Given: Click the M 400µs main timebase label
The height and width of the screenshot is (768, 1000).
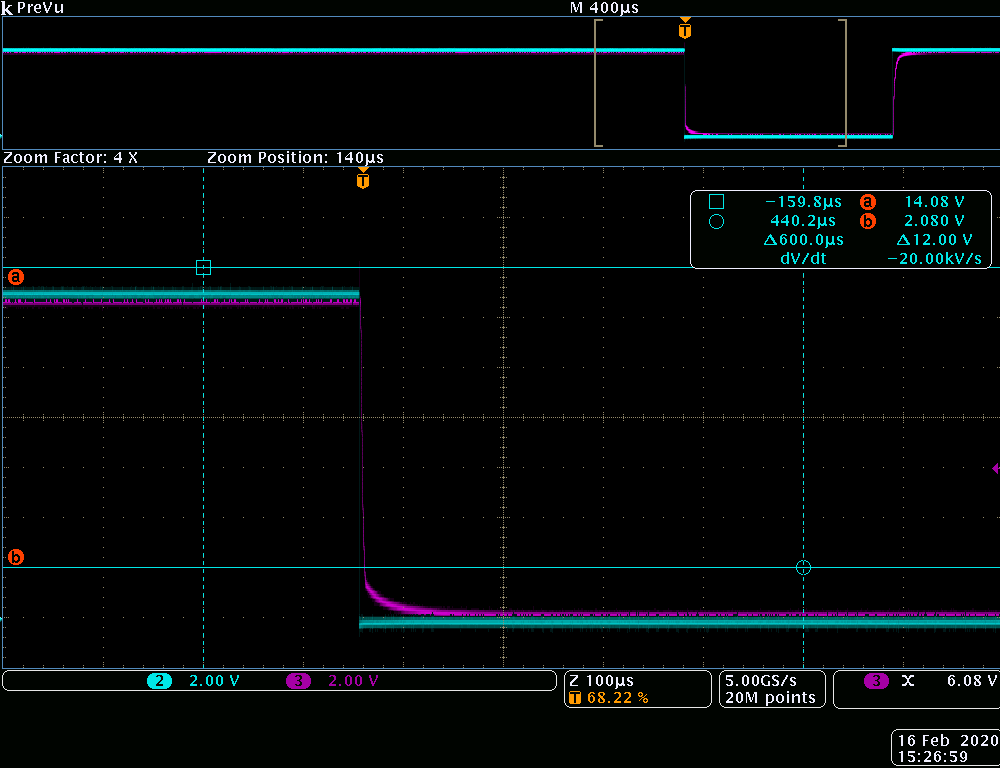Looking at the screenshot, I should (x=604, y=8).
